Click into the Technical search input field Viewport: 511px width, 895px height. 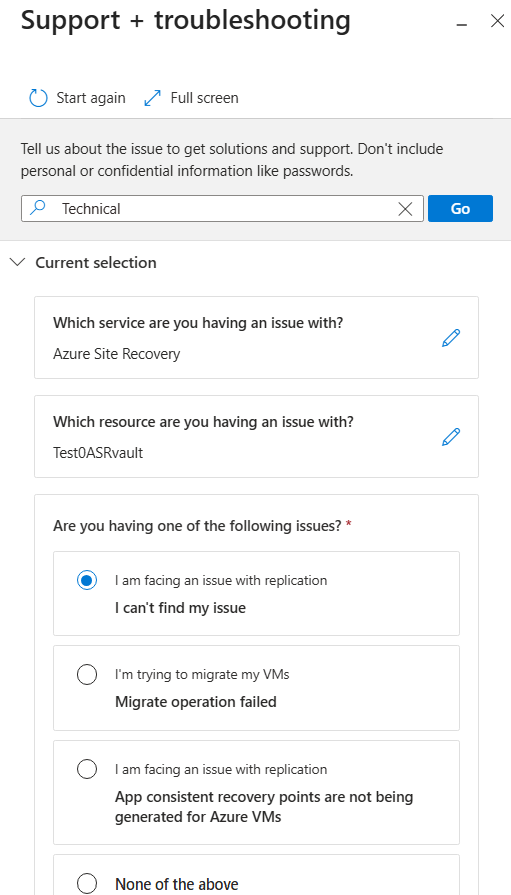point(223,208)
